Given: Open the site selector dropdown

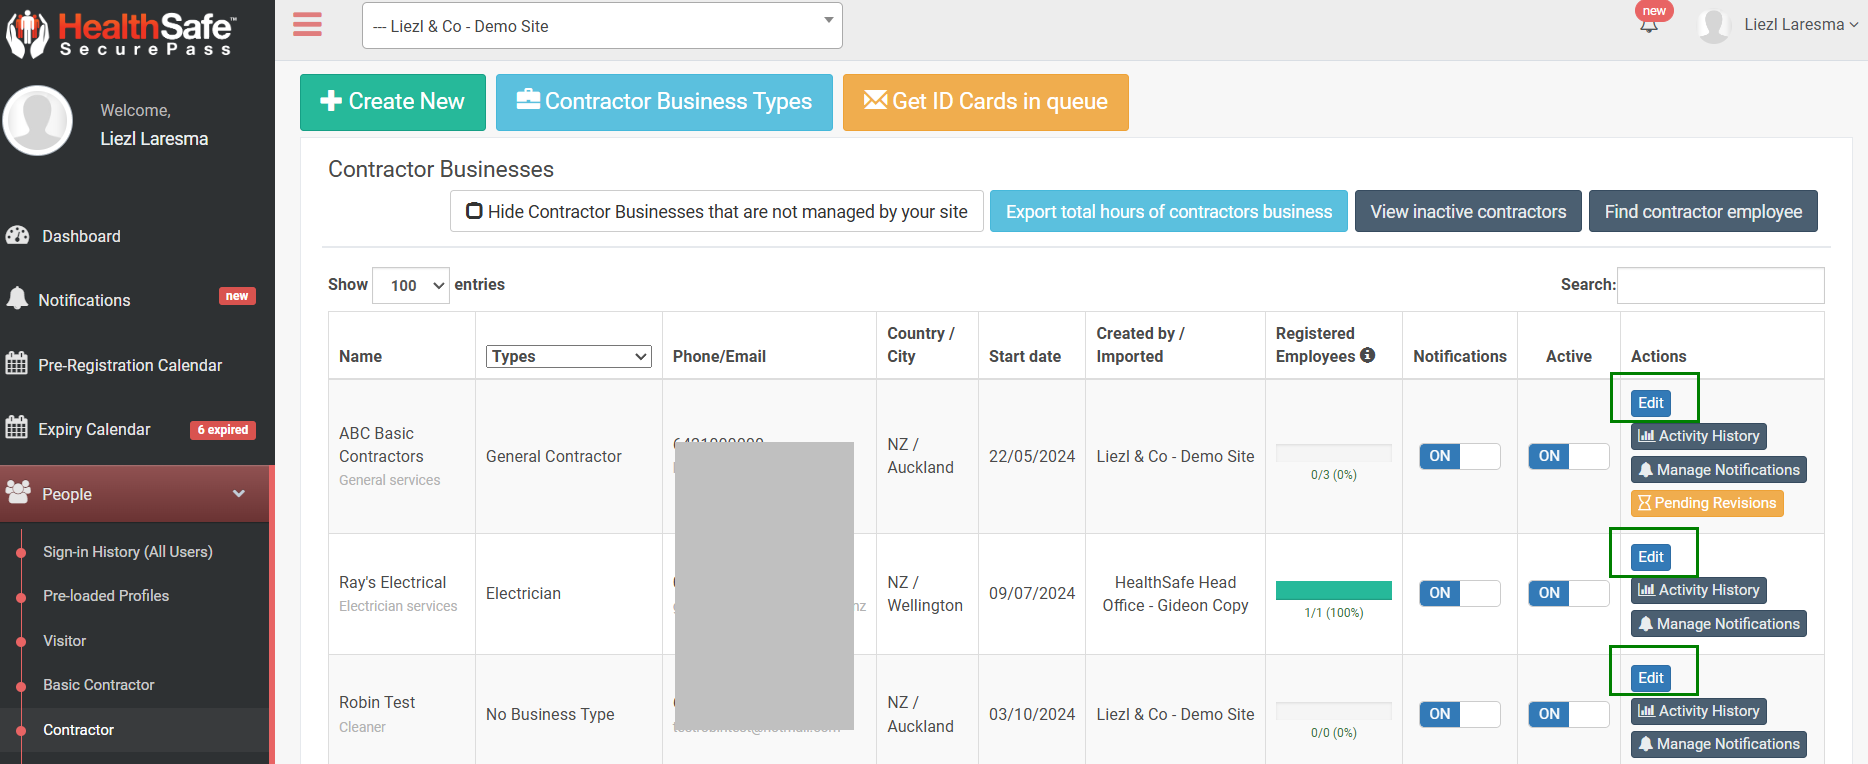Looking at the screenshot, I should 602,26.
